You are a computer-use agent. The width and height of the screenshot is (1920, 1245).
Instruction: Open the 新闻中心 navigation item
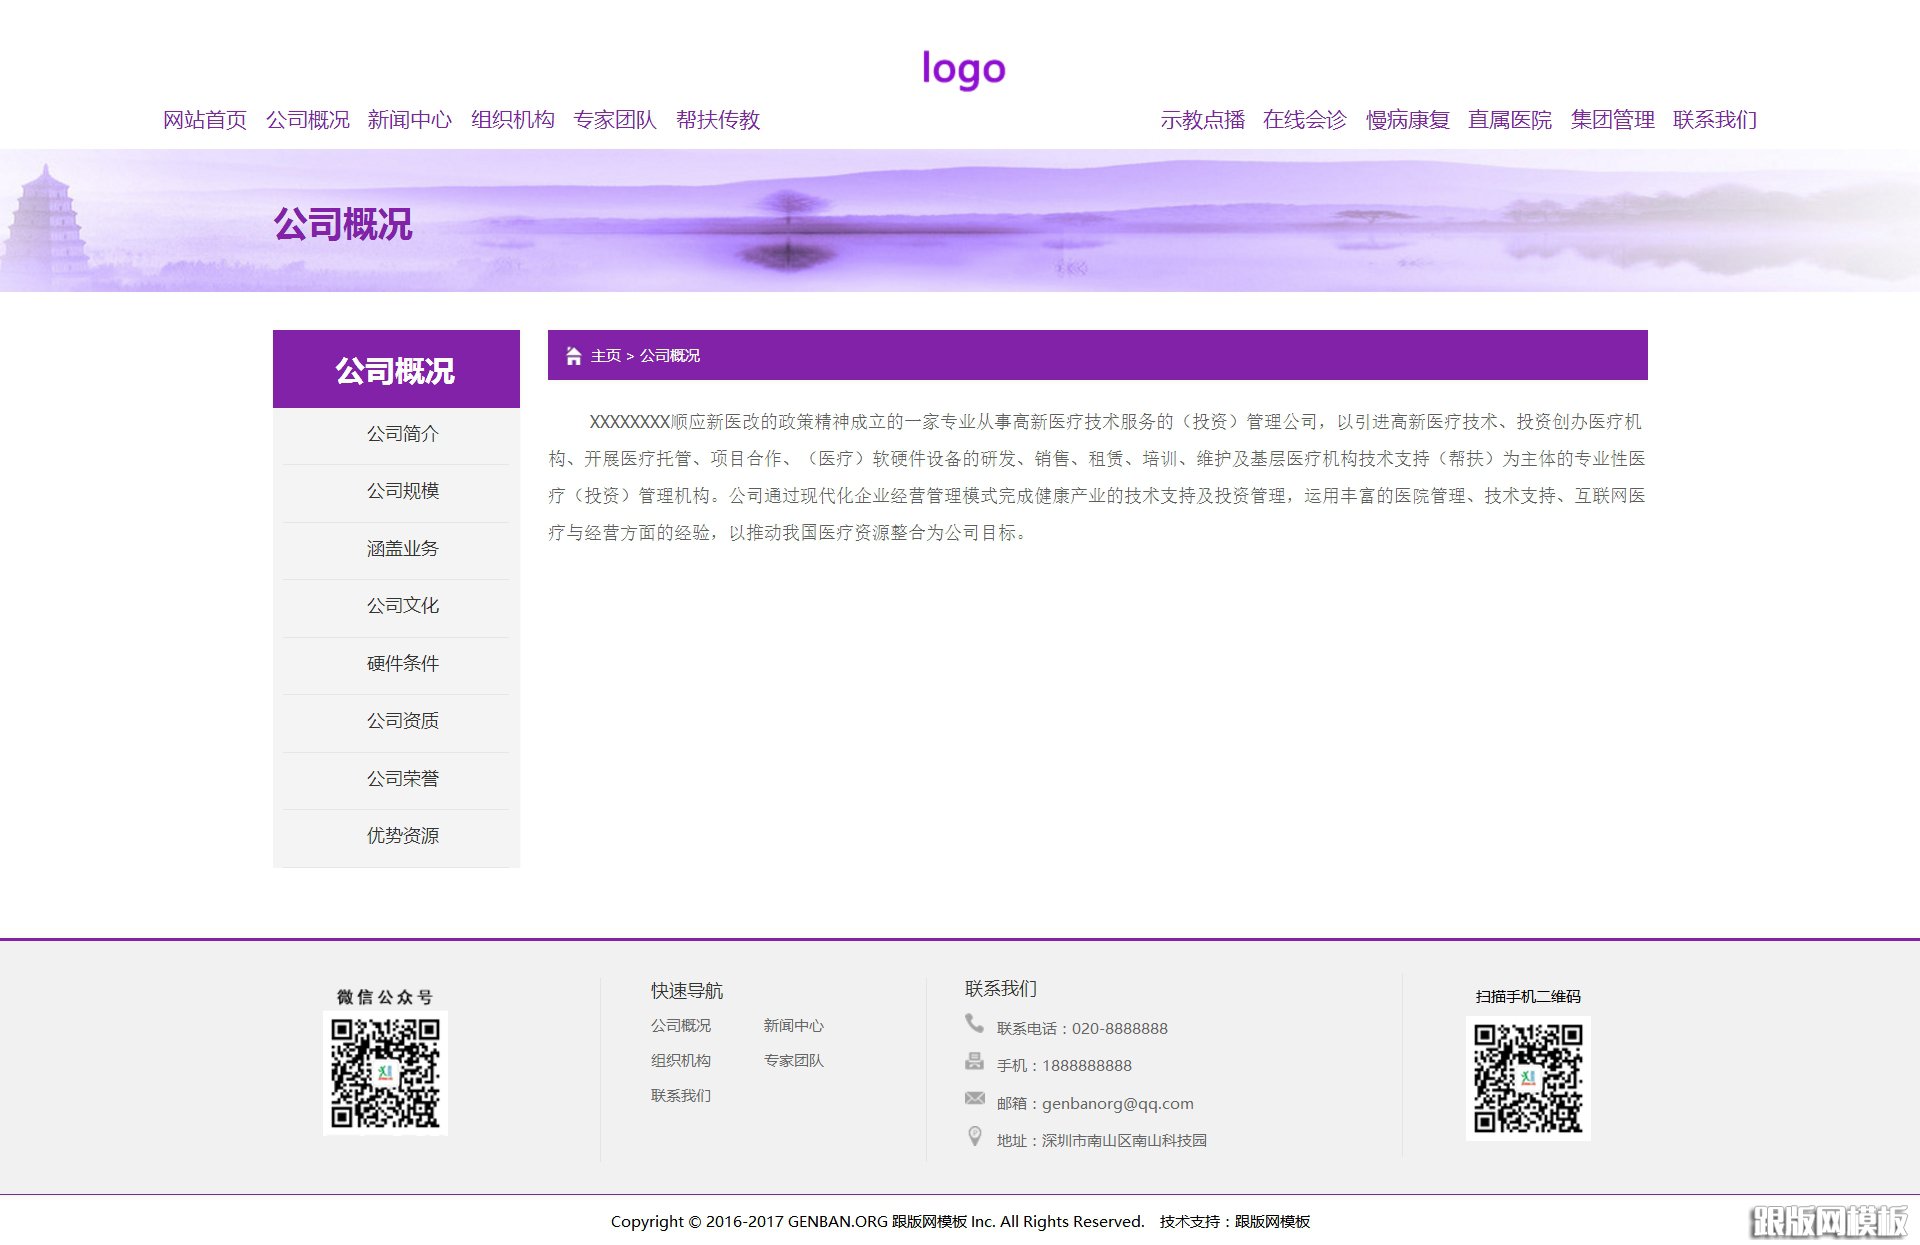click(410, 119)
